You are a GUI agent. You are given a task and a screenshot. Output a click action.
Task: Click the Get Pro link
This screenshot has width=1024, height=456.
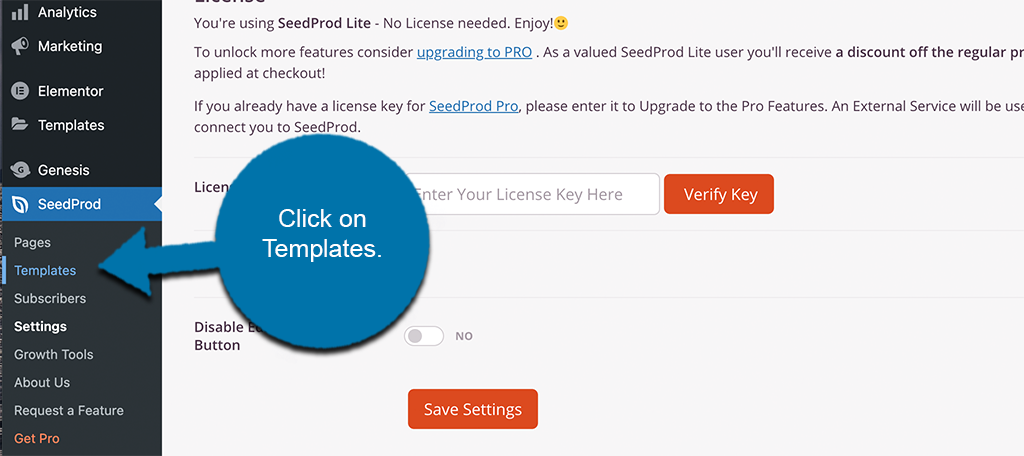point(37,439)
